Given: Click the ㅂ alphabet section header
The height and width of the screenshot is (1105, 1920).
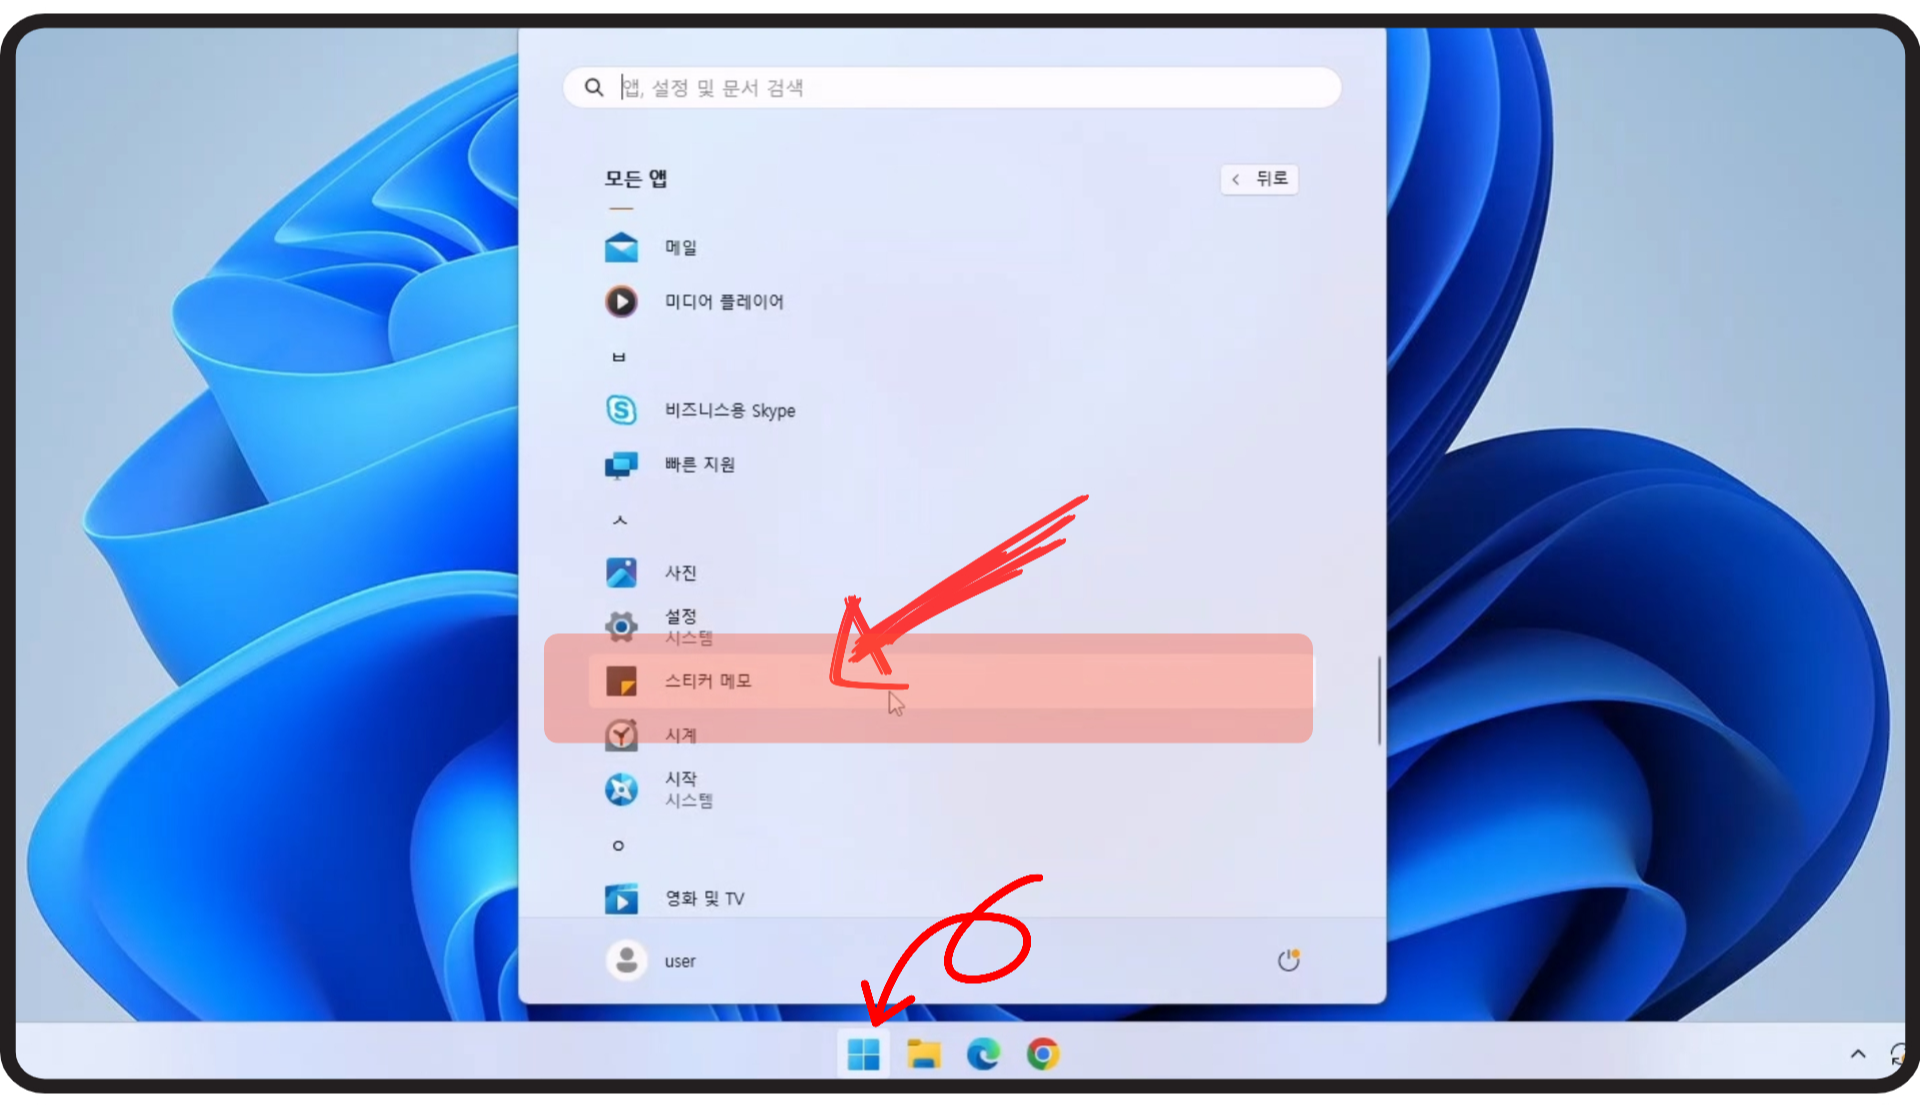Looking at the screenshot, I should click(x=618, y=357).
